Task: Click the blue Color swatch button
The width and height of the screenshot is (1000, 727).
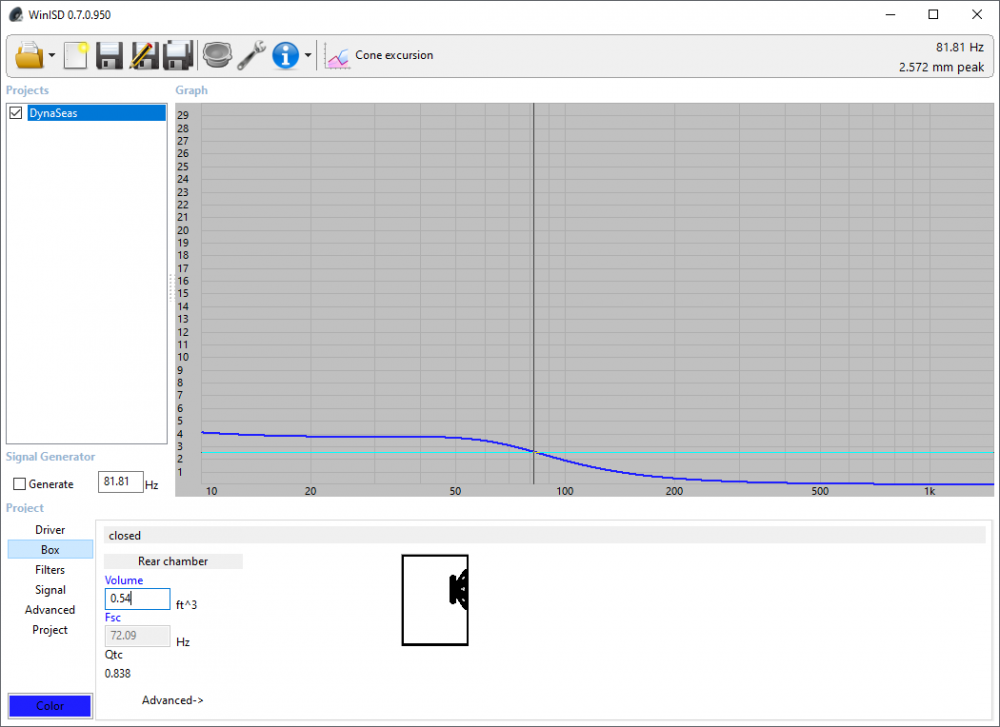Action: [50, 706]
